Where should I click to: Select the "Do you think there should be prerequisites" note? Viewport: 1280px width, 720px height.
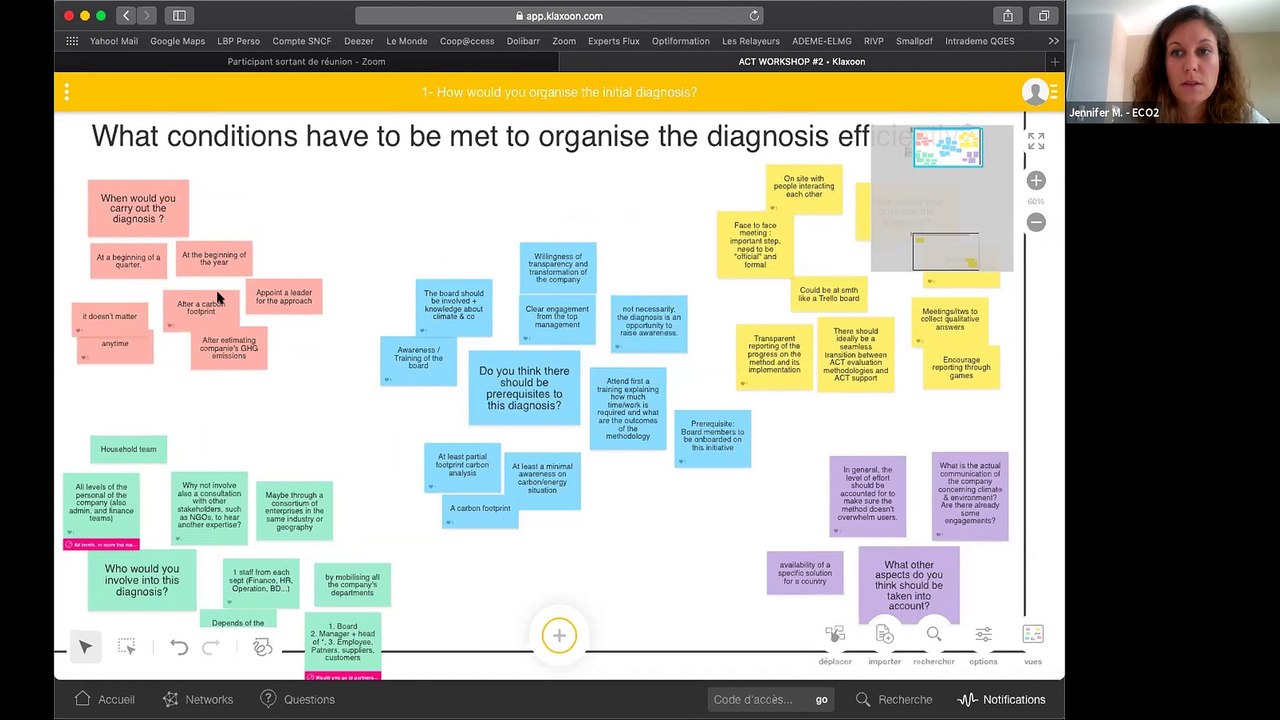point(524,388)
